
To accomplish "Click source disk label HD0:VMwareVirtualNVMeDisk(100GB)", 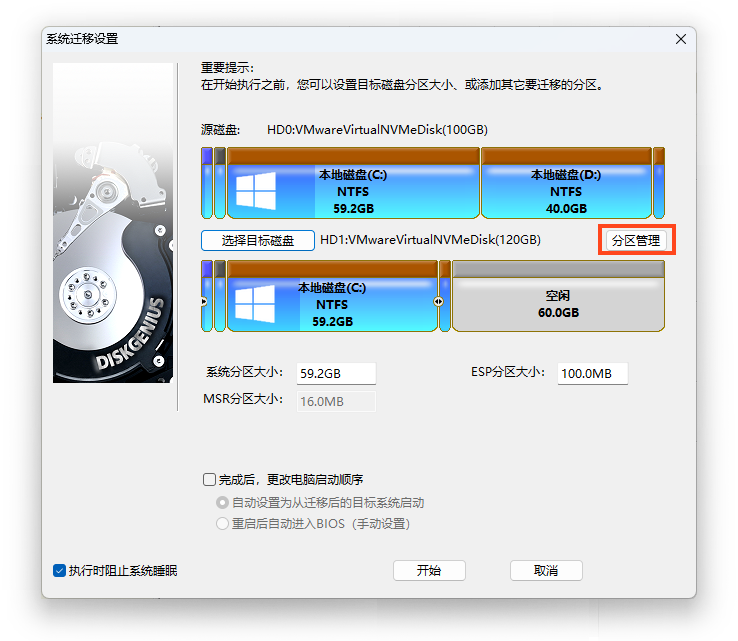I will pyautogui.click(x=377, y=129).
